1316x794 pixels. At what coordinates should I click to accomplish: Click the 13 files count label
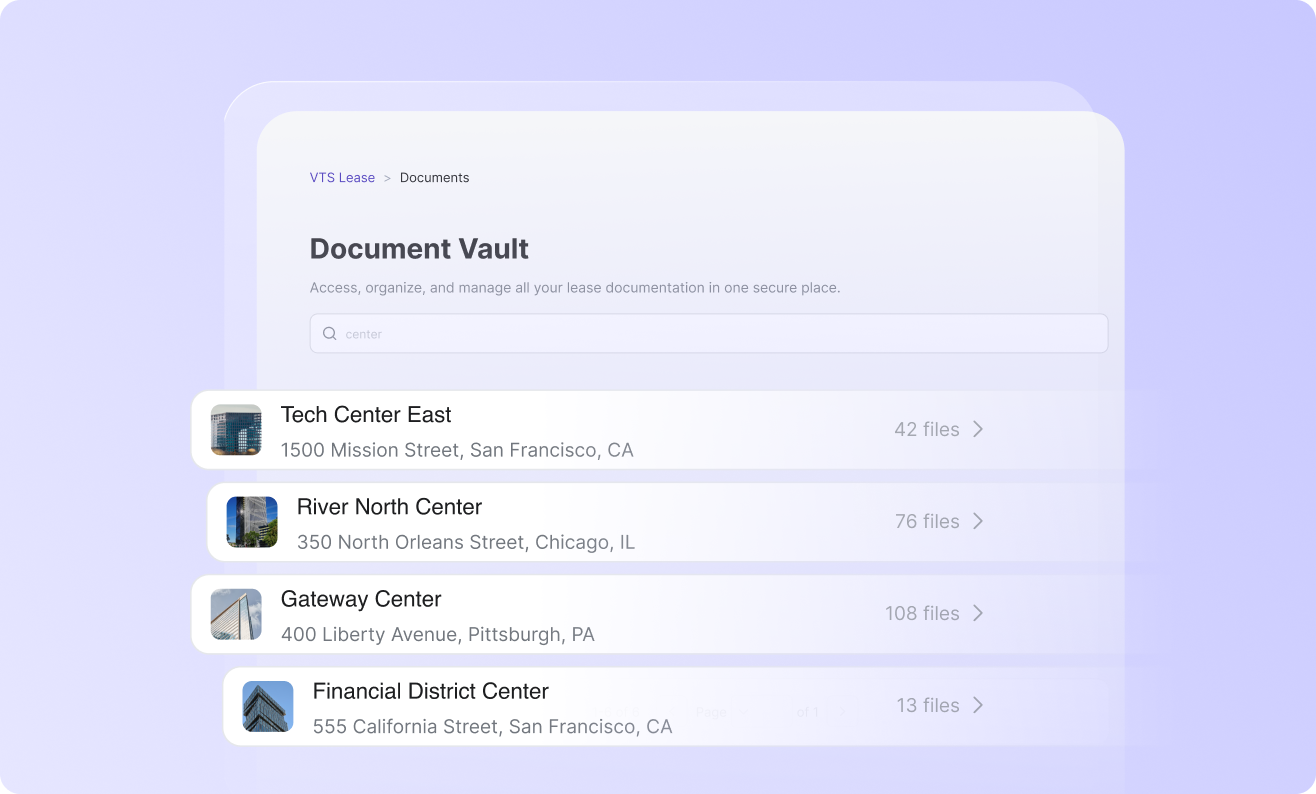(927, 705)
